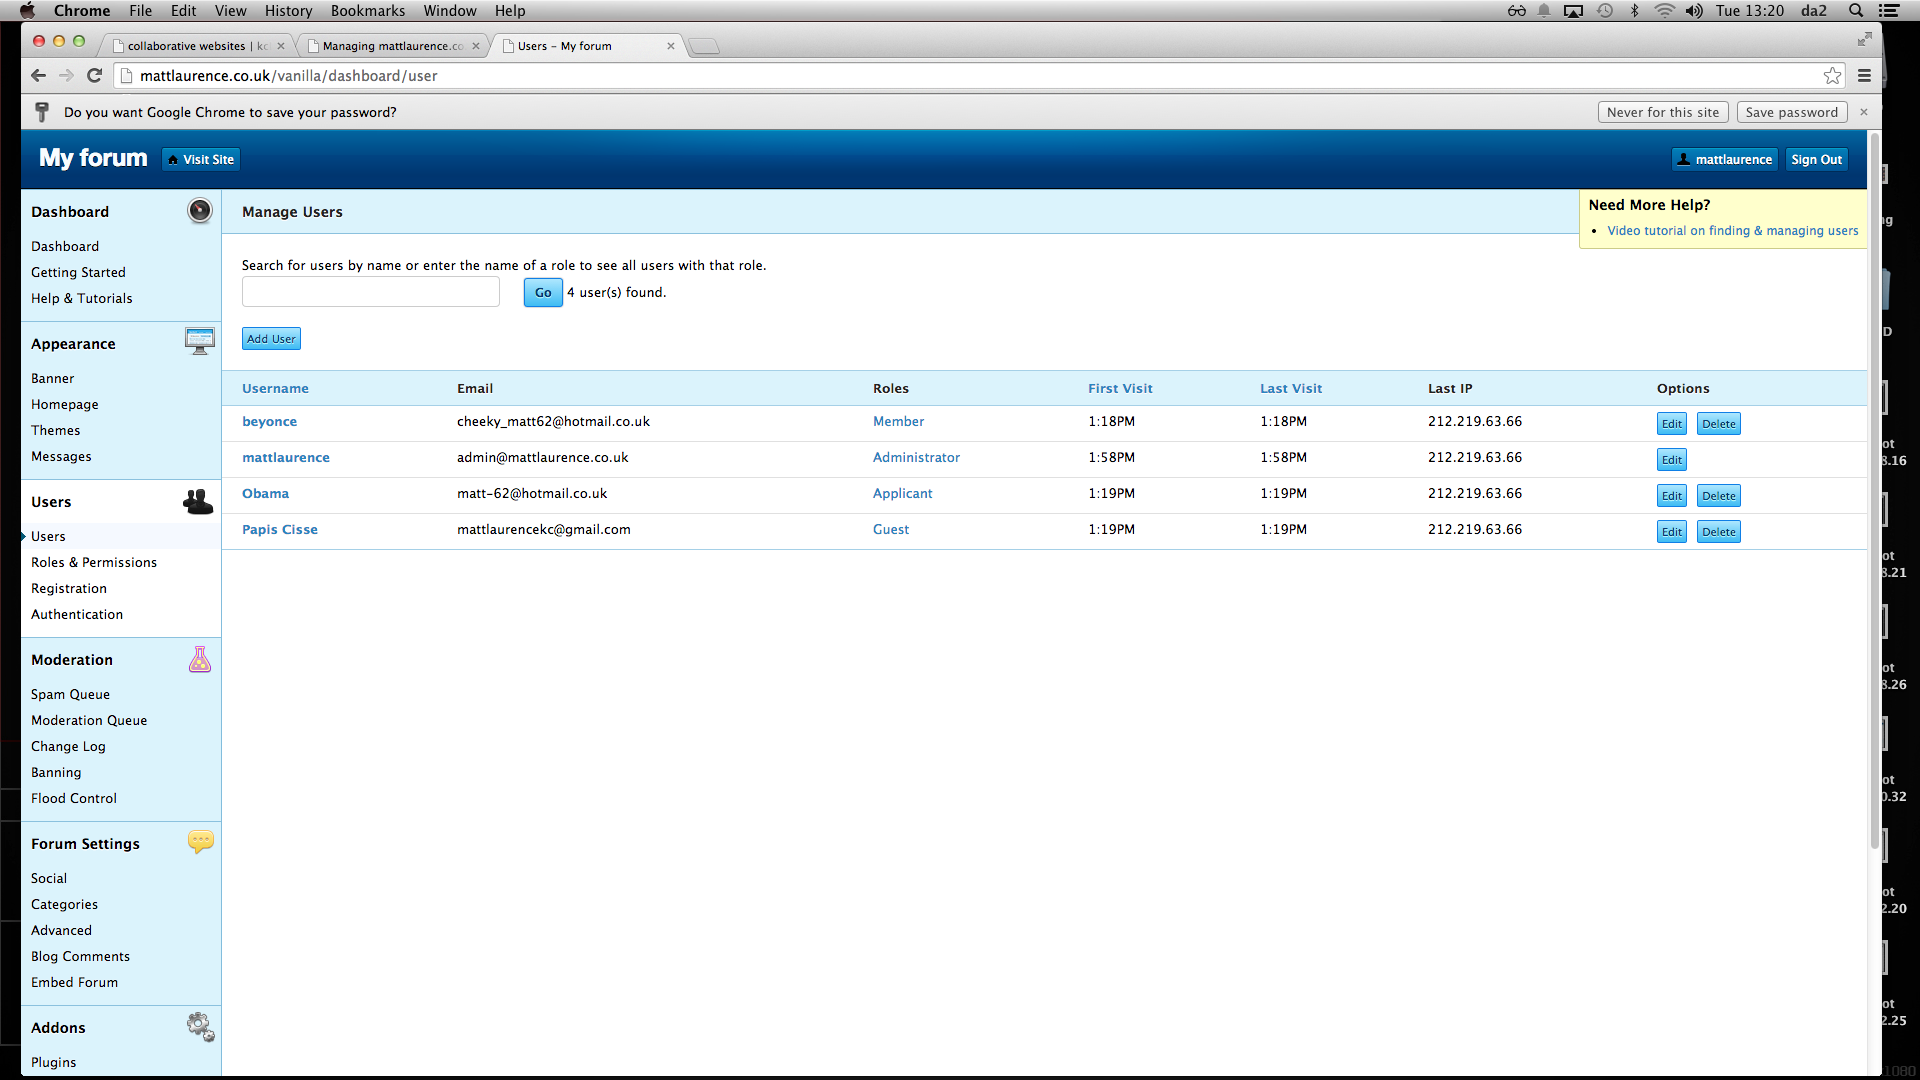Switch to Managing mattlaurence tab
Viewport: 1920px width, 1080px height.
(x=392, y=46)
